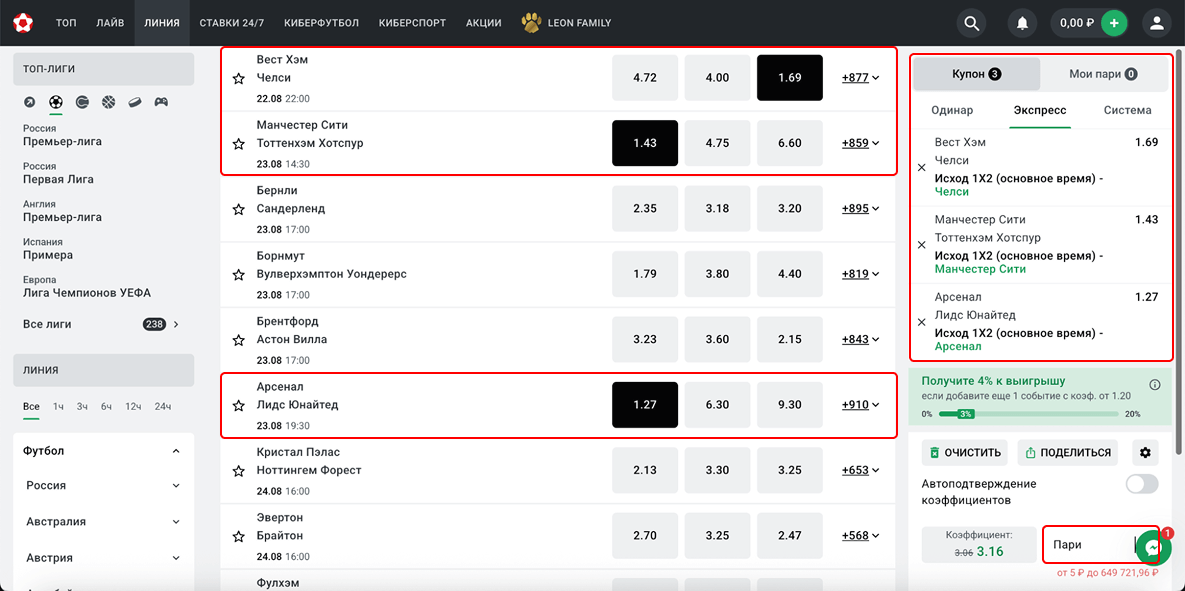Open the АКЦИИ promotions tab
The image size is (1185, 591).
coord(484,23)
